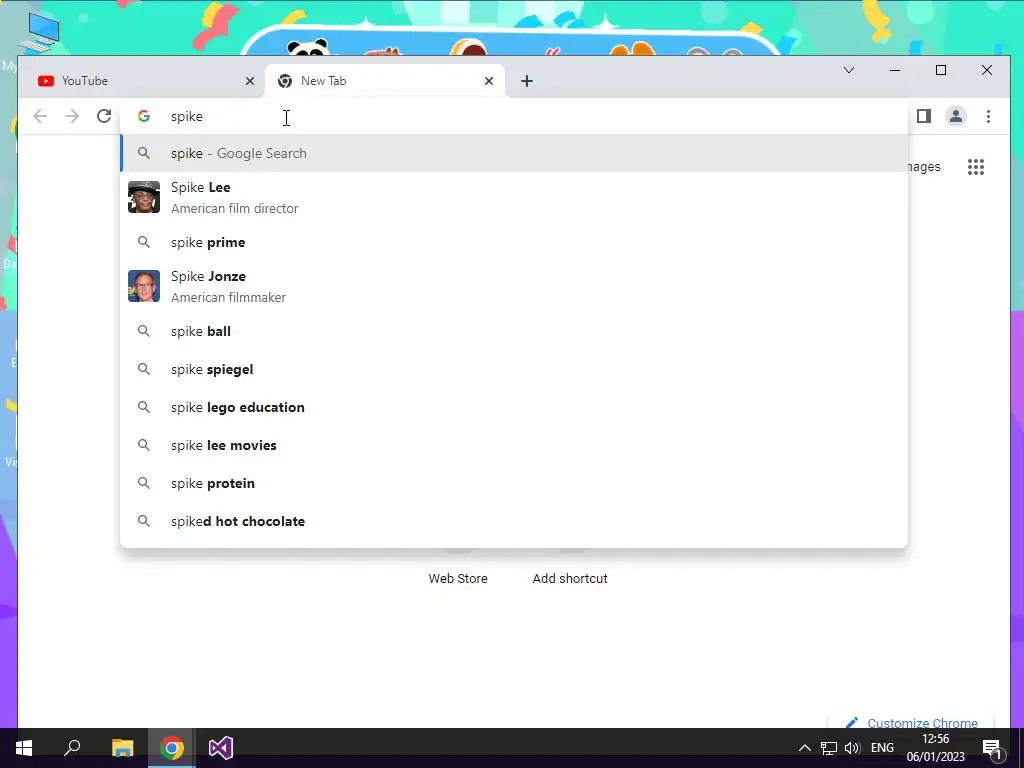Select the 'spike - Google Search' suggestion
Viewport: 1024px width, 768px height.
click(514, 153)
